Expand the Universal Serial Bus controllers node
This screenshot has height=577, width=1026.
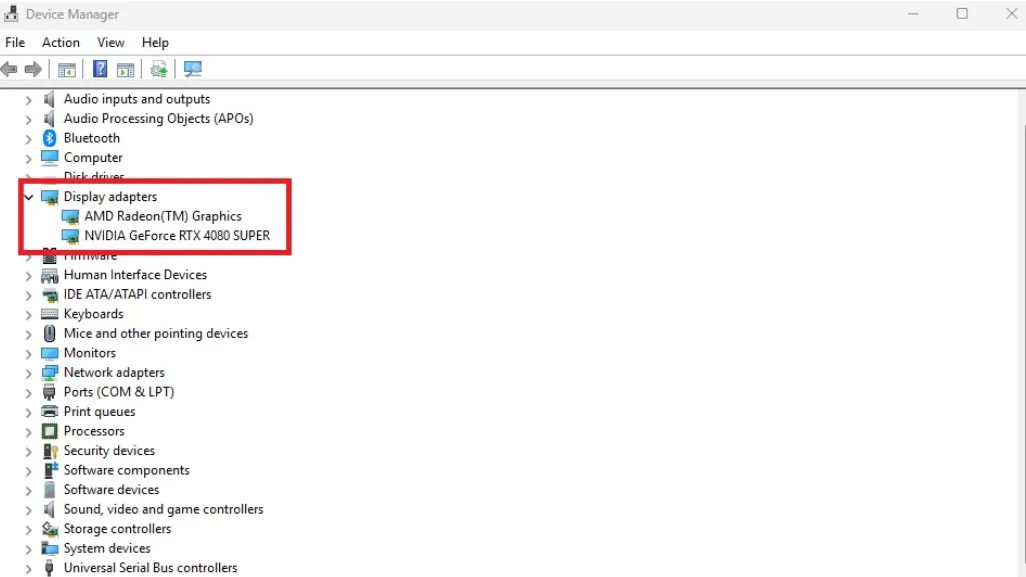coord(28,568)
